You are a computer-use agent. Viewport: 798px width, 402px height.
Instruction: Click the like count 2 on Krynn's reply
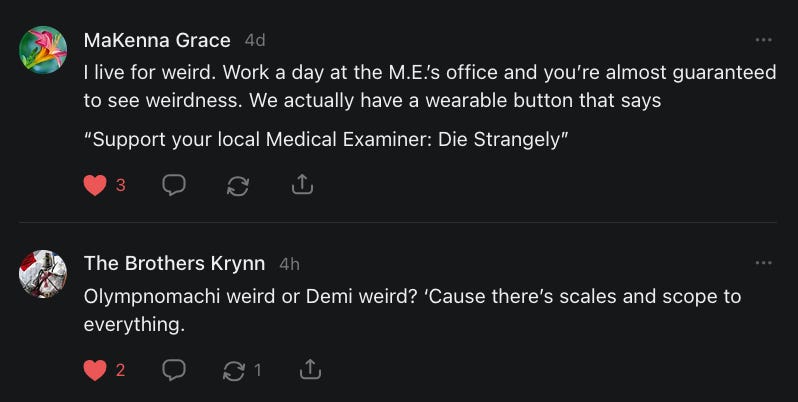pos(121,370)
